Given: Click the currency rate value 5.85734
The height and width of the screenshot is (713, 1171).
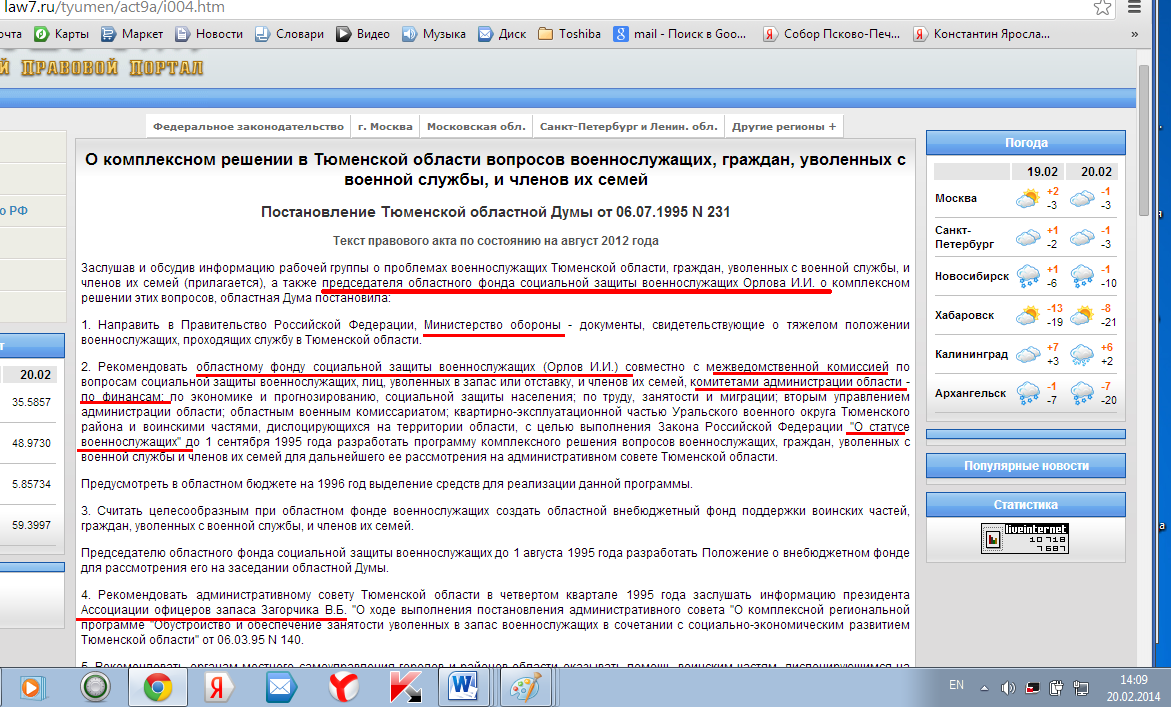Looking at the screenshot, I should [31, 484].
